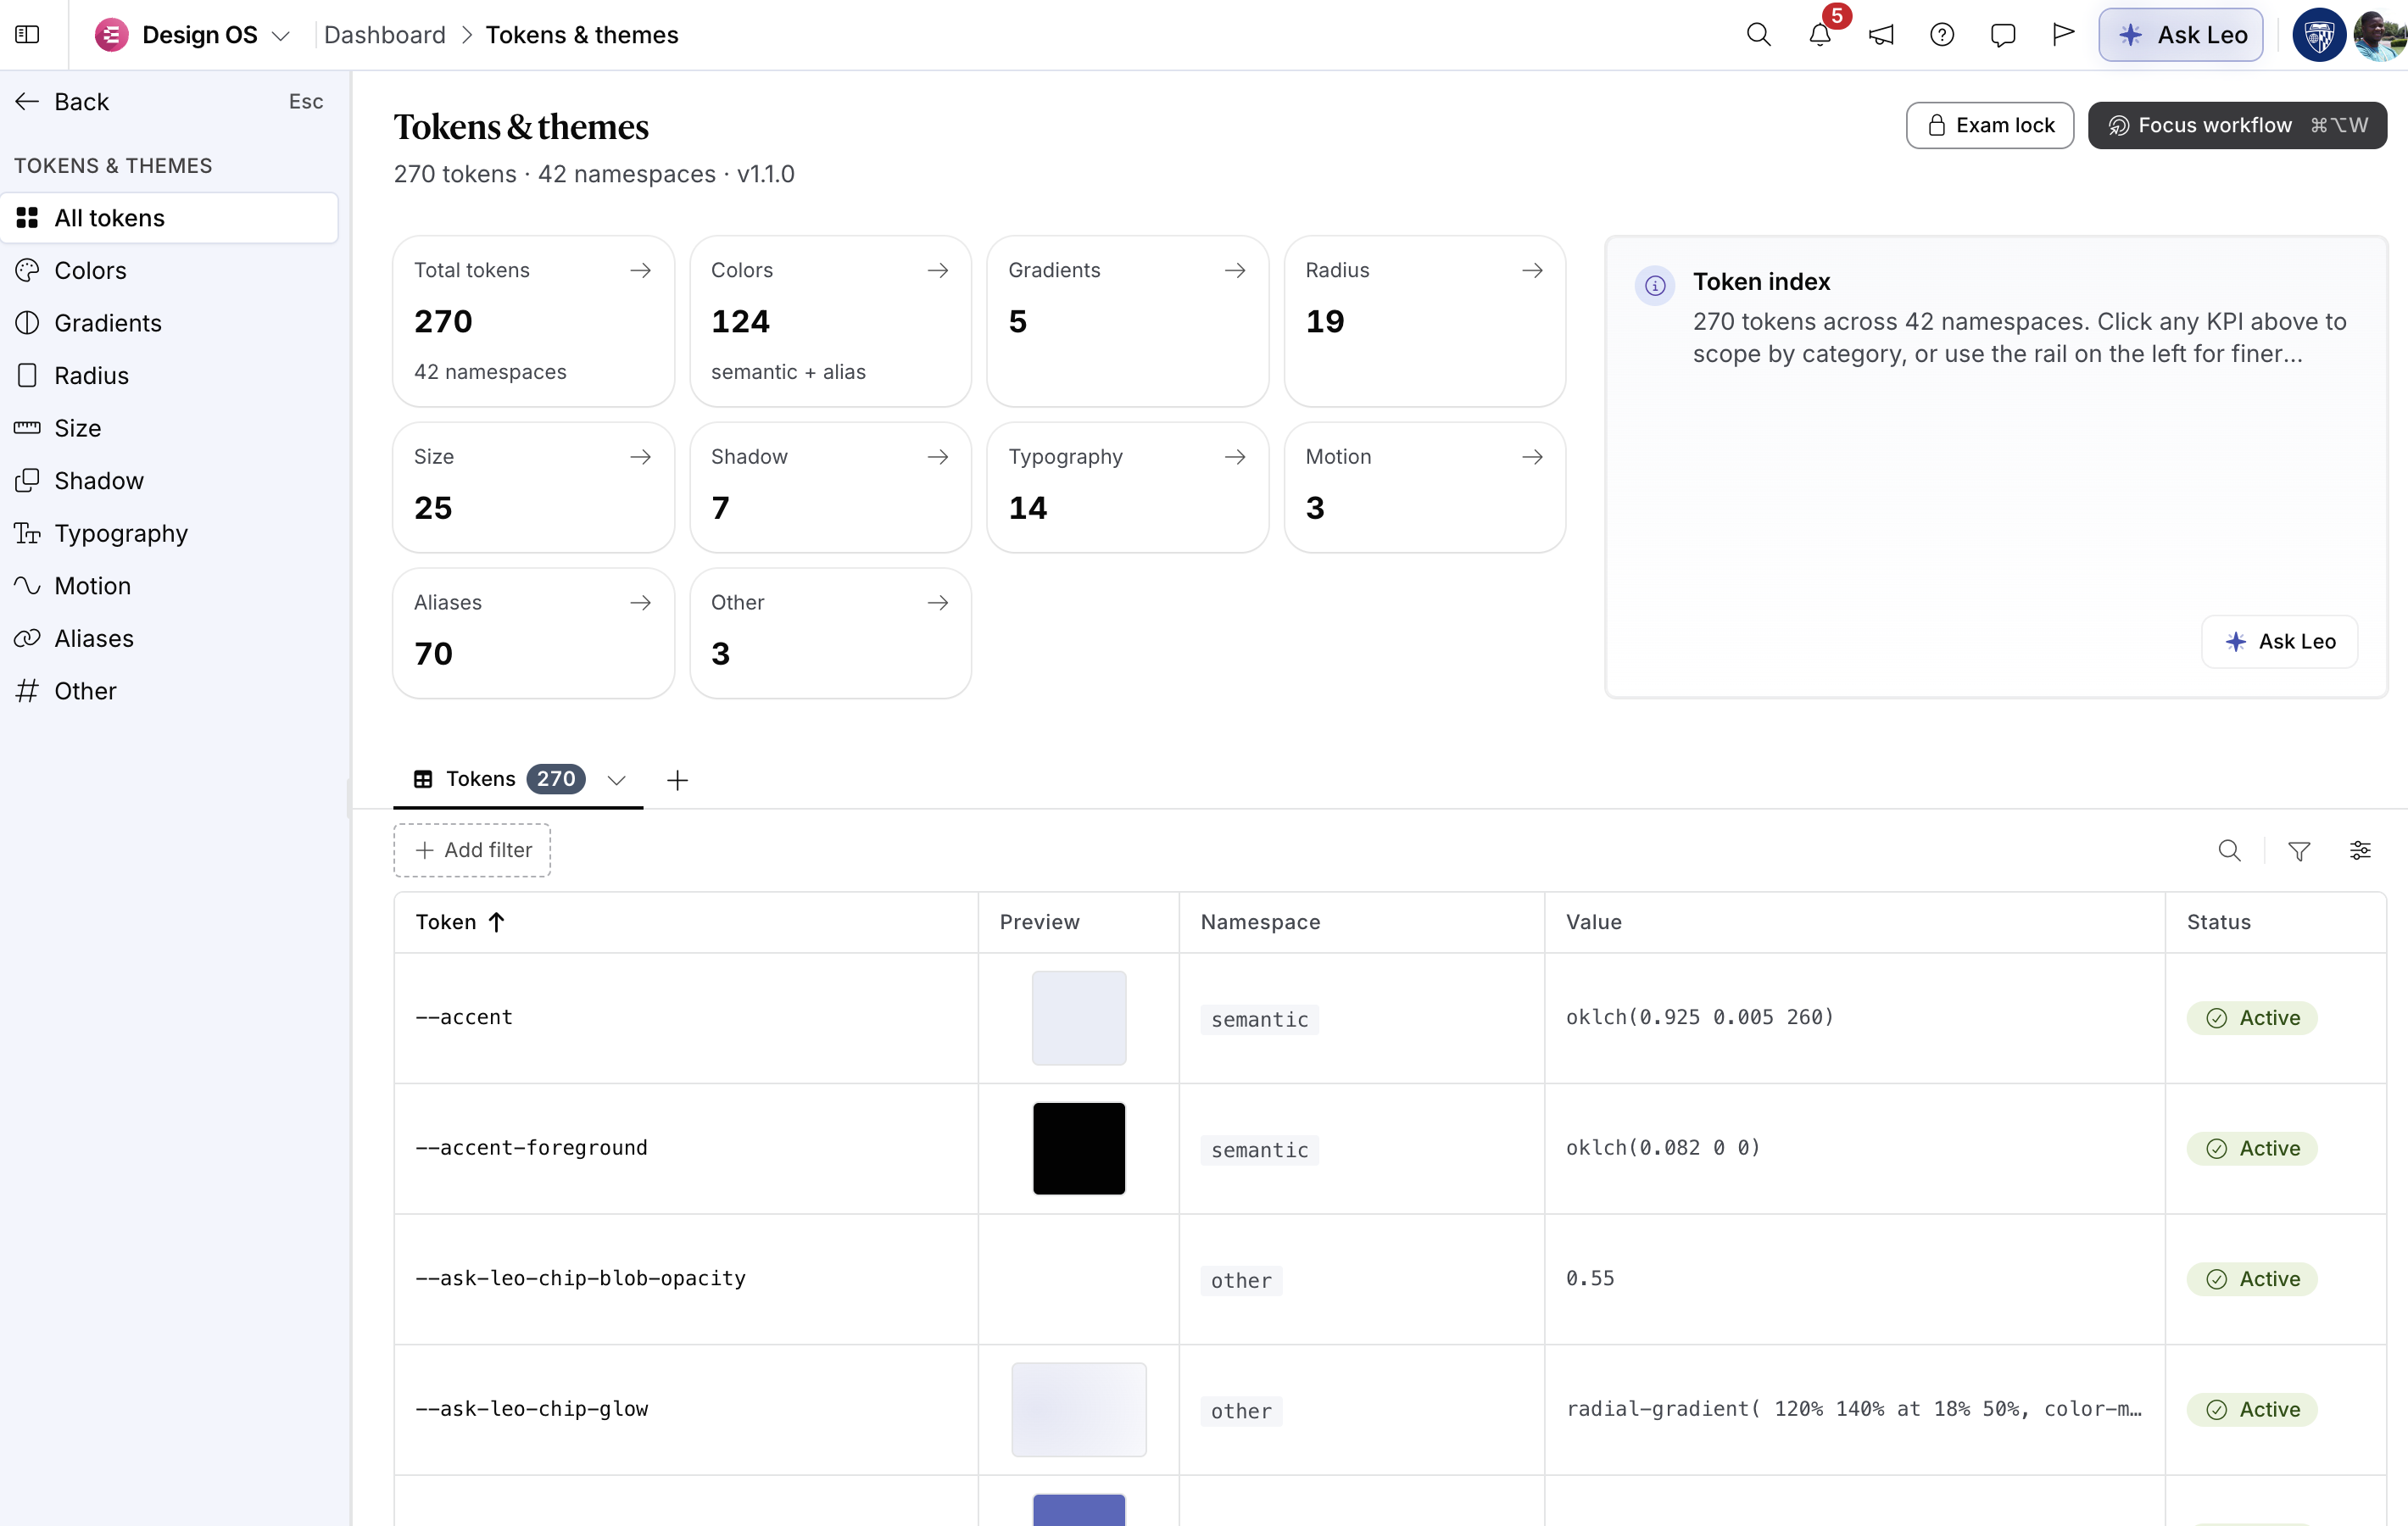
Task: Open Radius card arrow
Action: pyautogui.click(x=1532, y=270)
